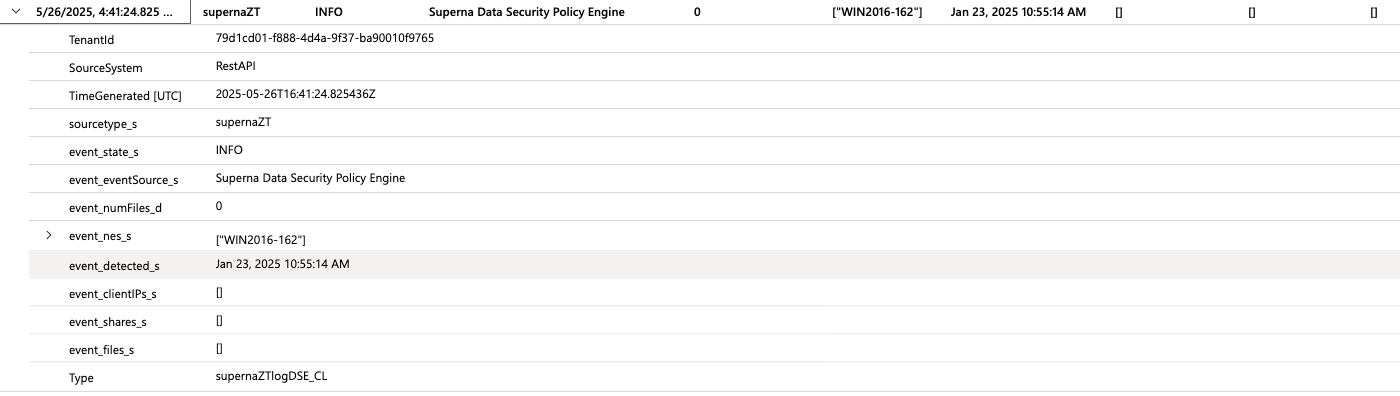Image resolution: width=1400 pixels, height=396 pixels.
Task: Select Superna Data Security Policy Engine detail value
Action: click(x=310, y=178)
